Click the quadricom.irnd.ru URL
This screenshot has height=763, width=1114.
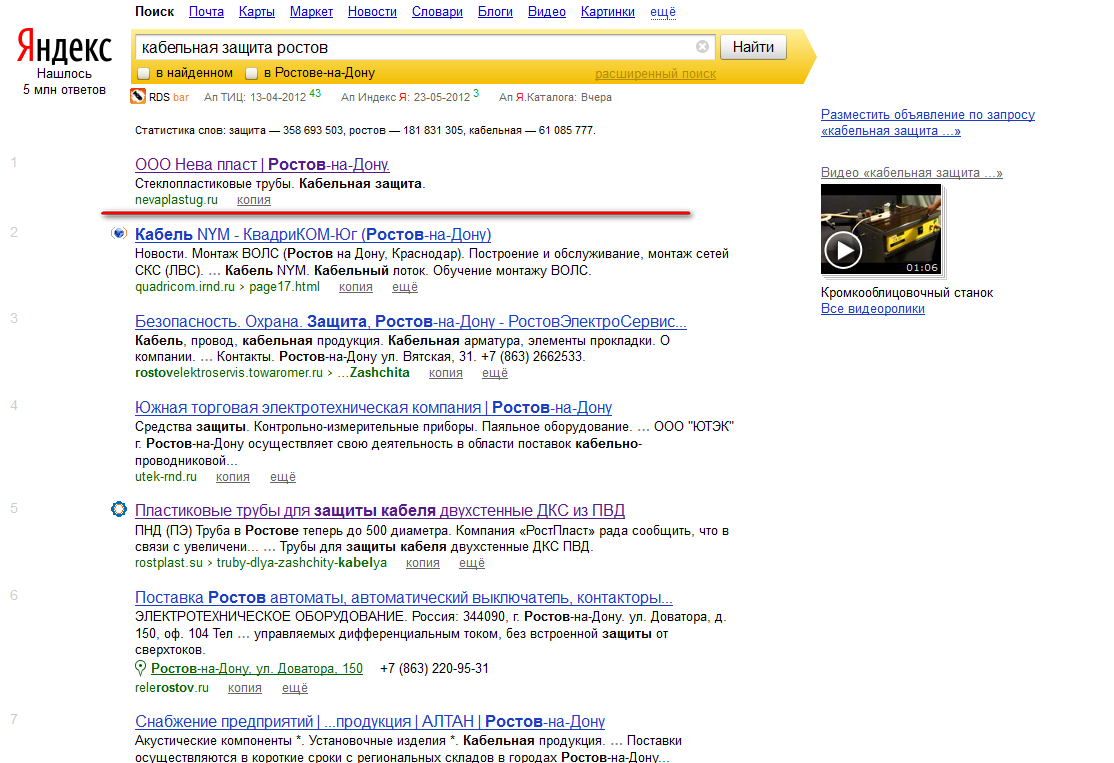[x=185, y=287]
